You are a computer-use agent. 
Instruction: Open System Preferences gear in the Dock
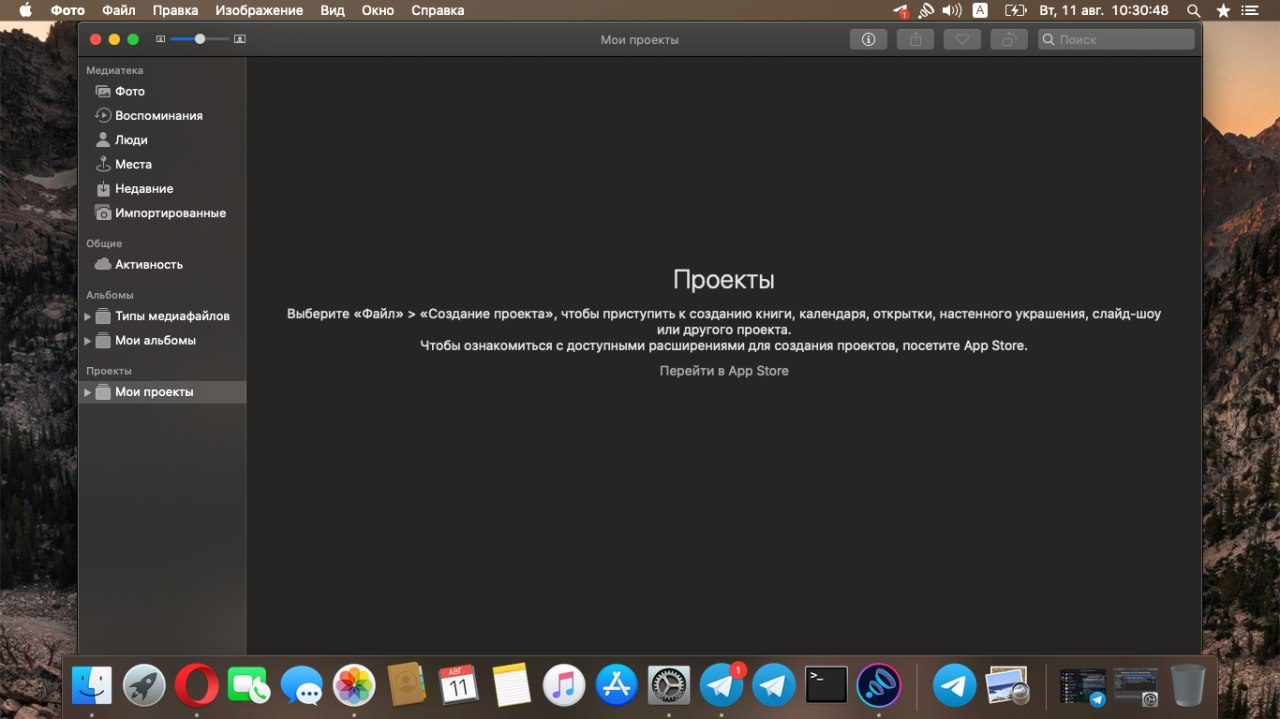[x=669, y=686]
